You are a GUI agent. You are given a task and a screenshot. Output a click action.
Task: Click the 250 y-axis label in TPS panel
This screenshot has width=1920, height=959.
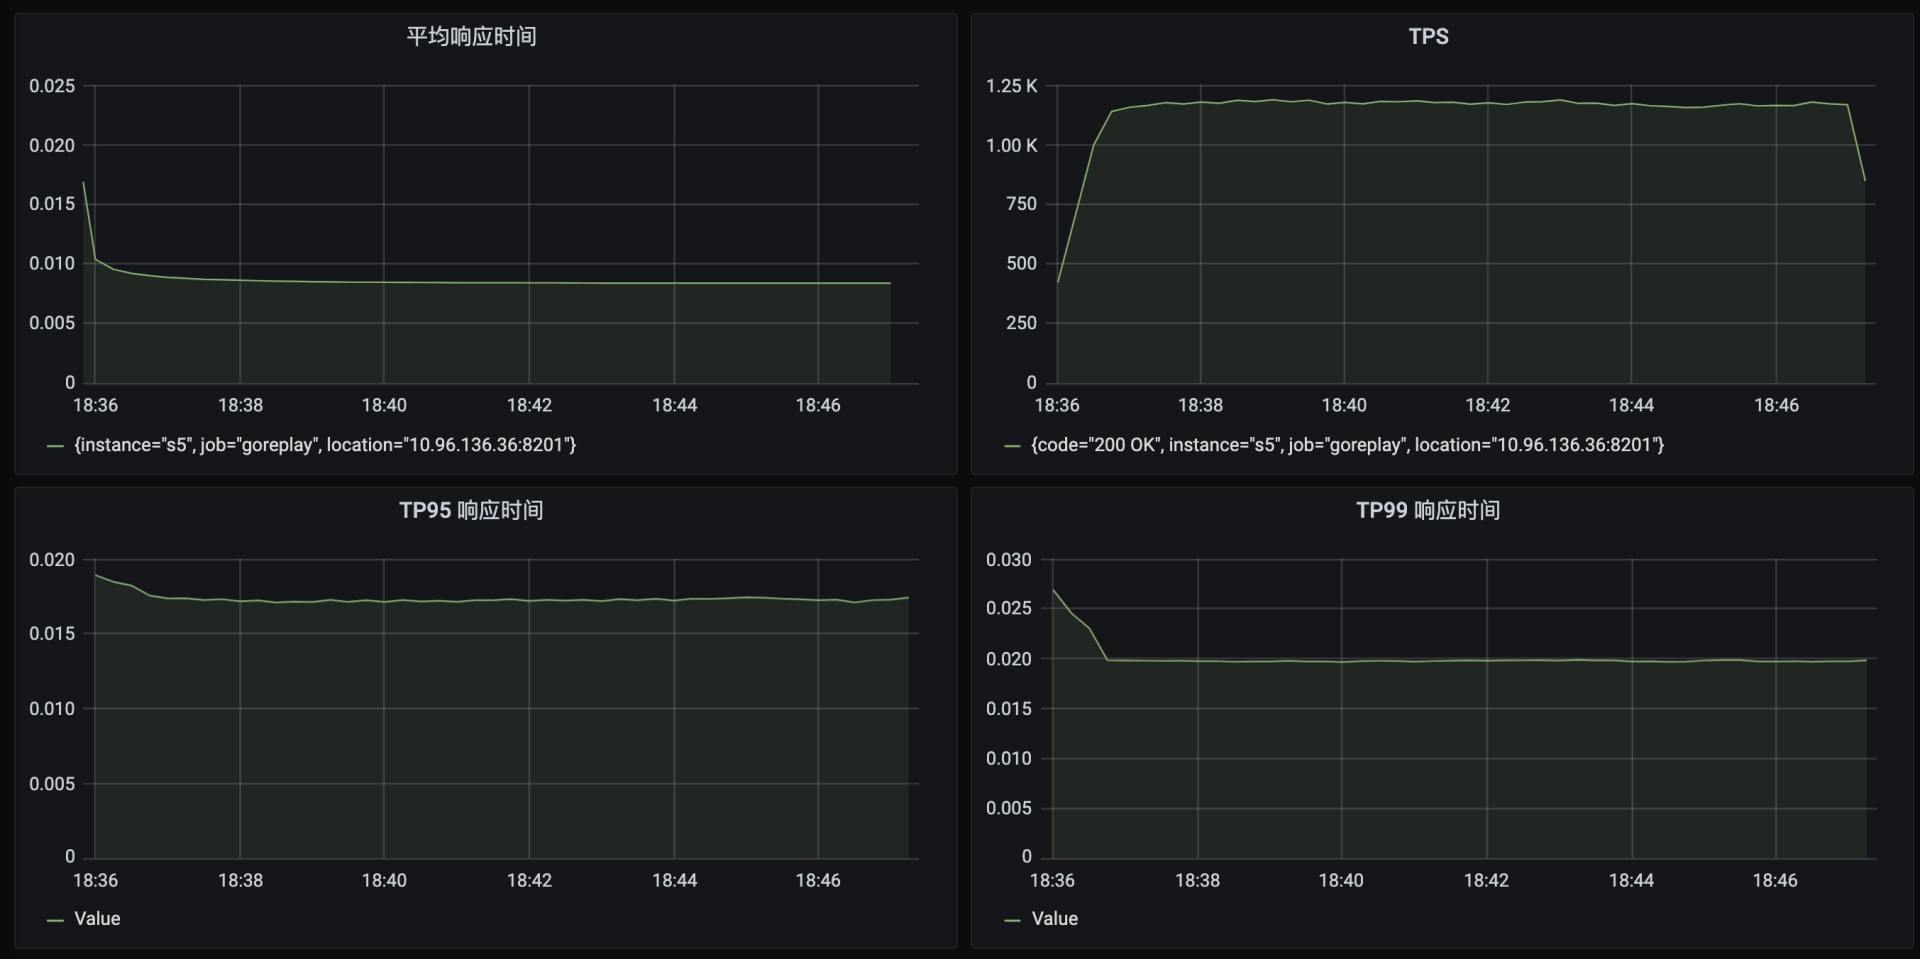pyautogui.click(x=1021, y=323)
